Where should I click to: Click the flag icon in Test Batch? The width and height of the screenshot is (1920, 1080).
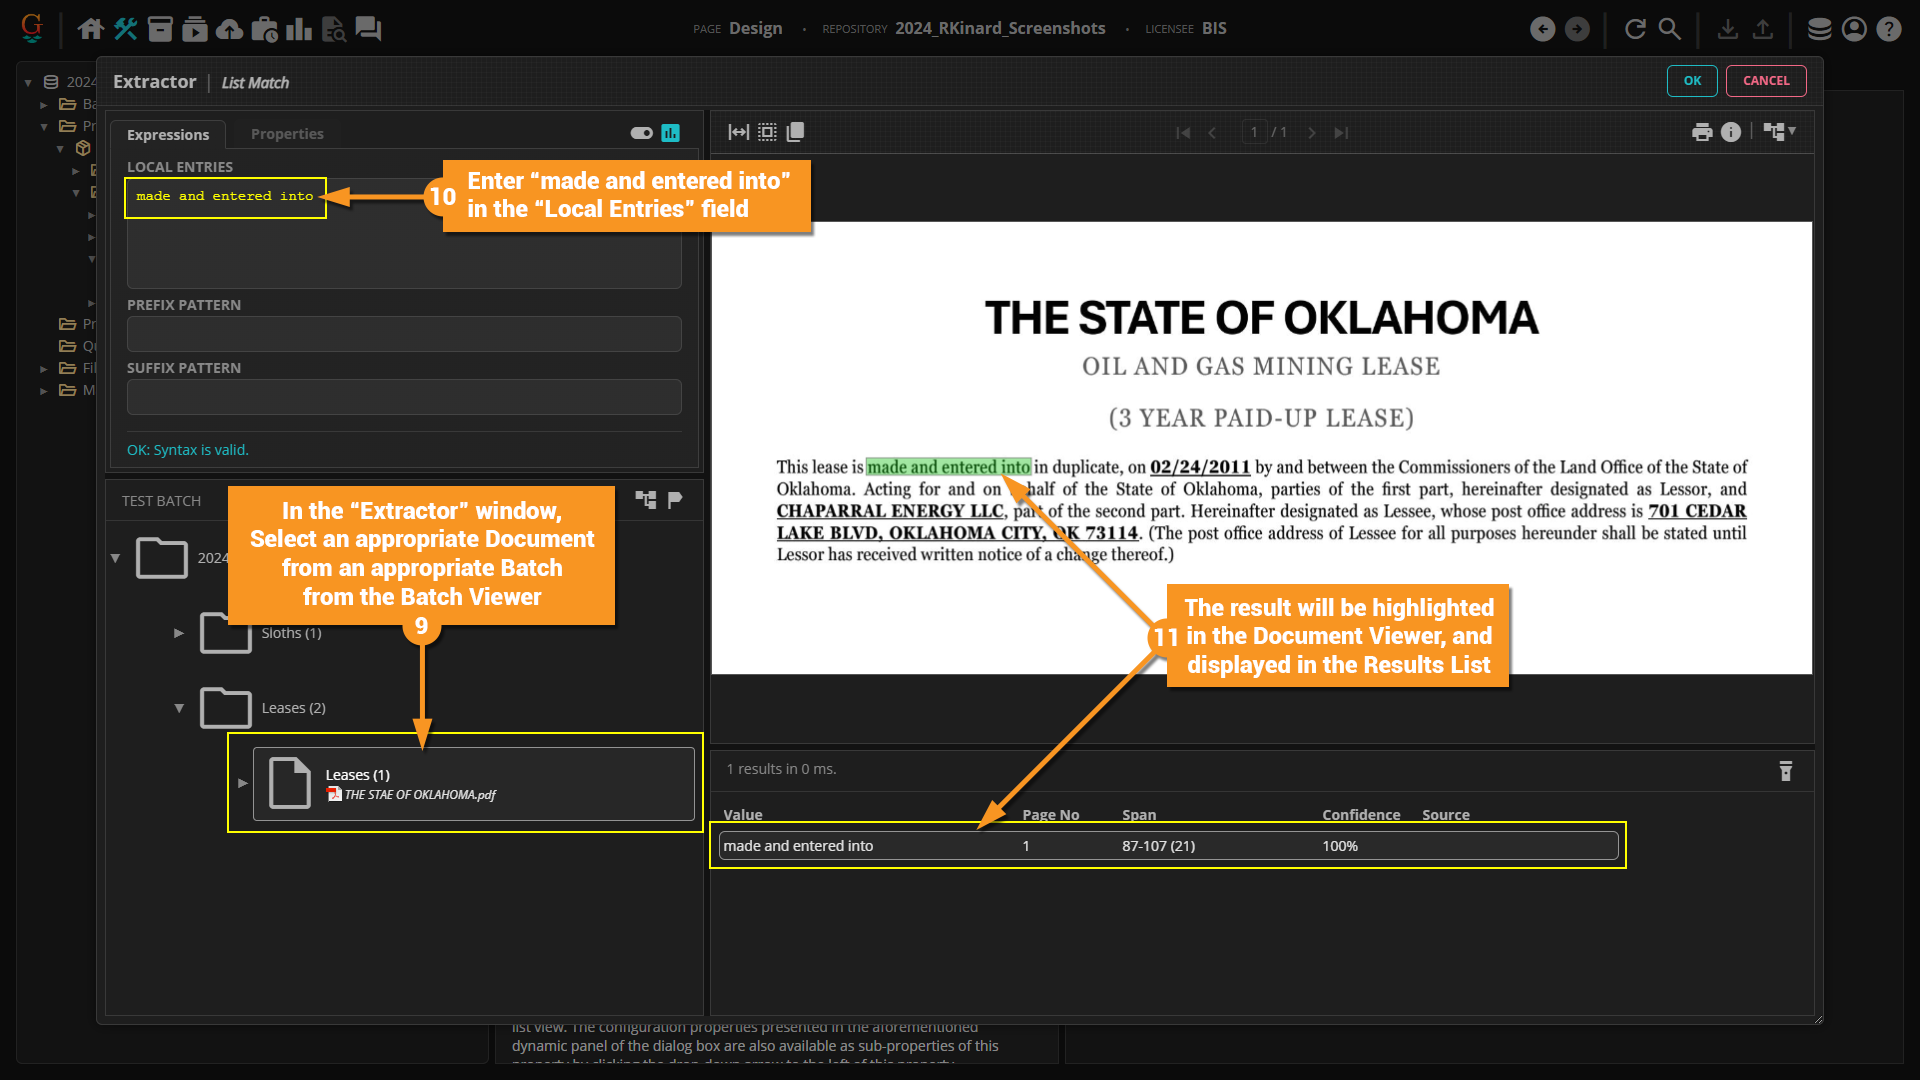tap(676, 500)
